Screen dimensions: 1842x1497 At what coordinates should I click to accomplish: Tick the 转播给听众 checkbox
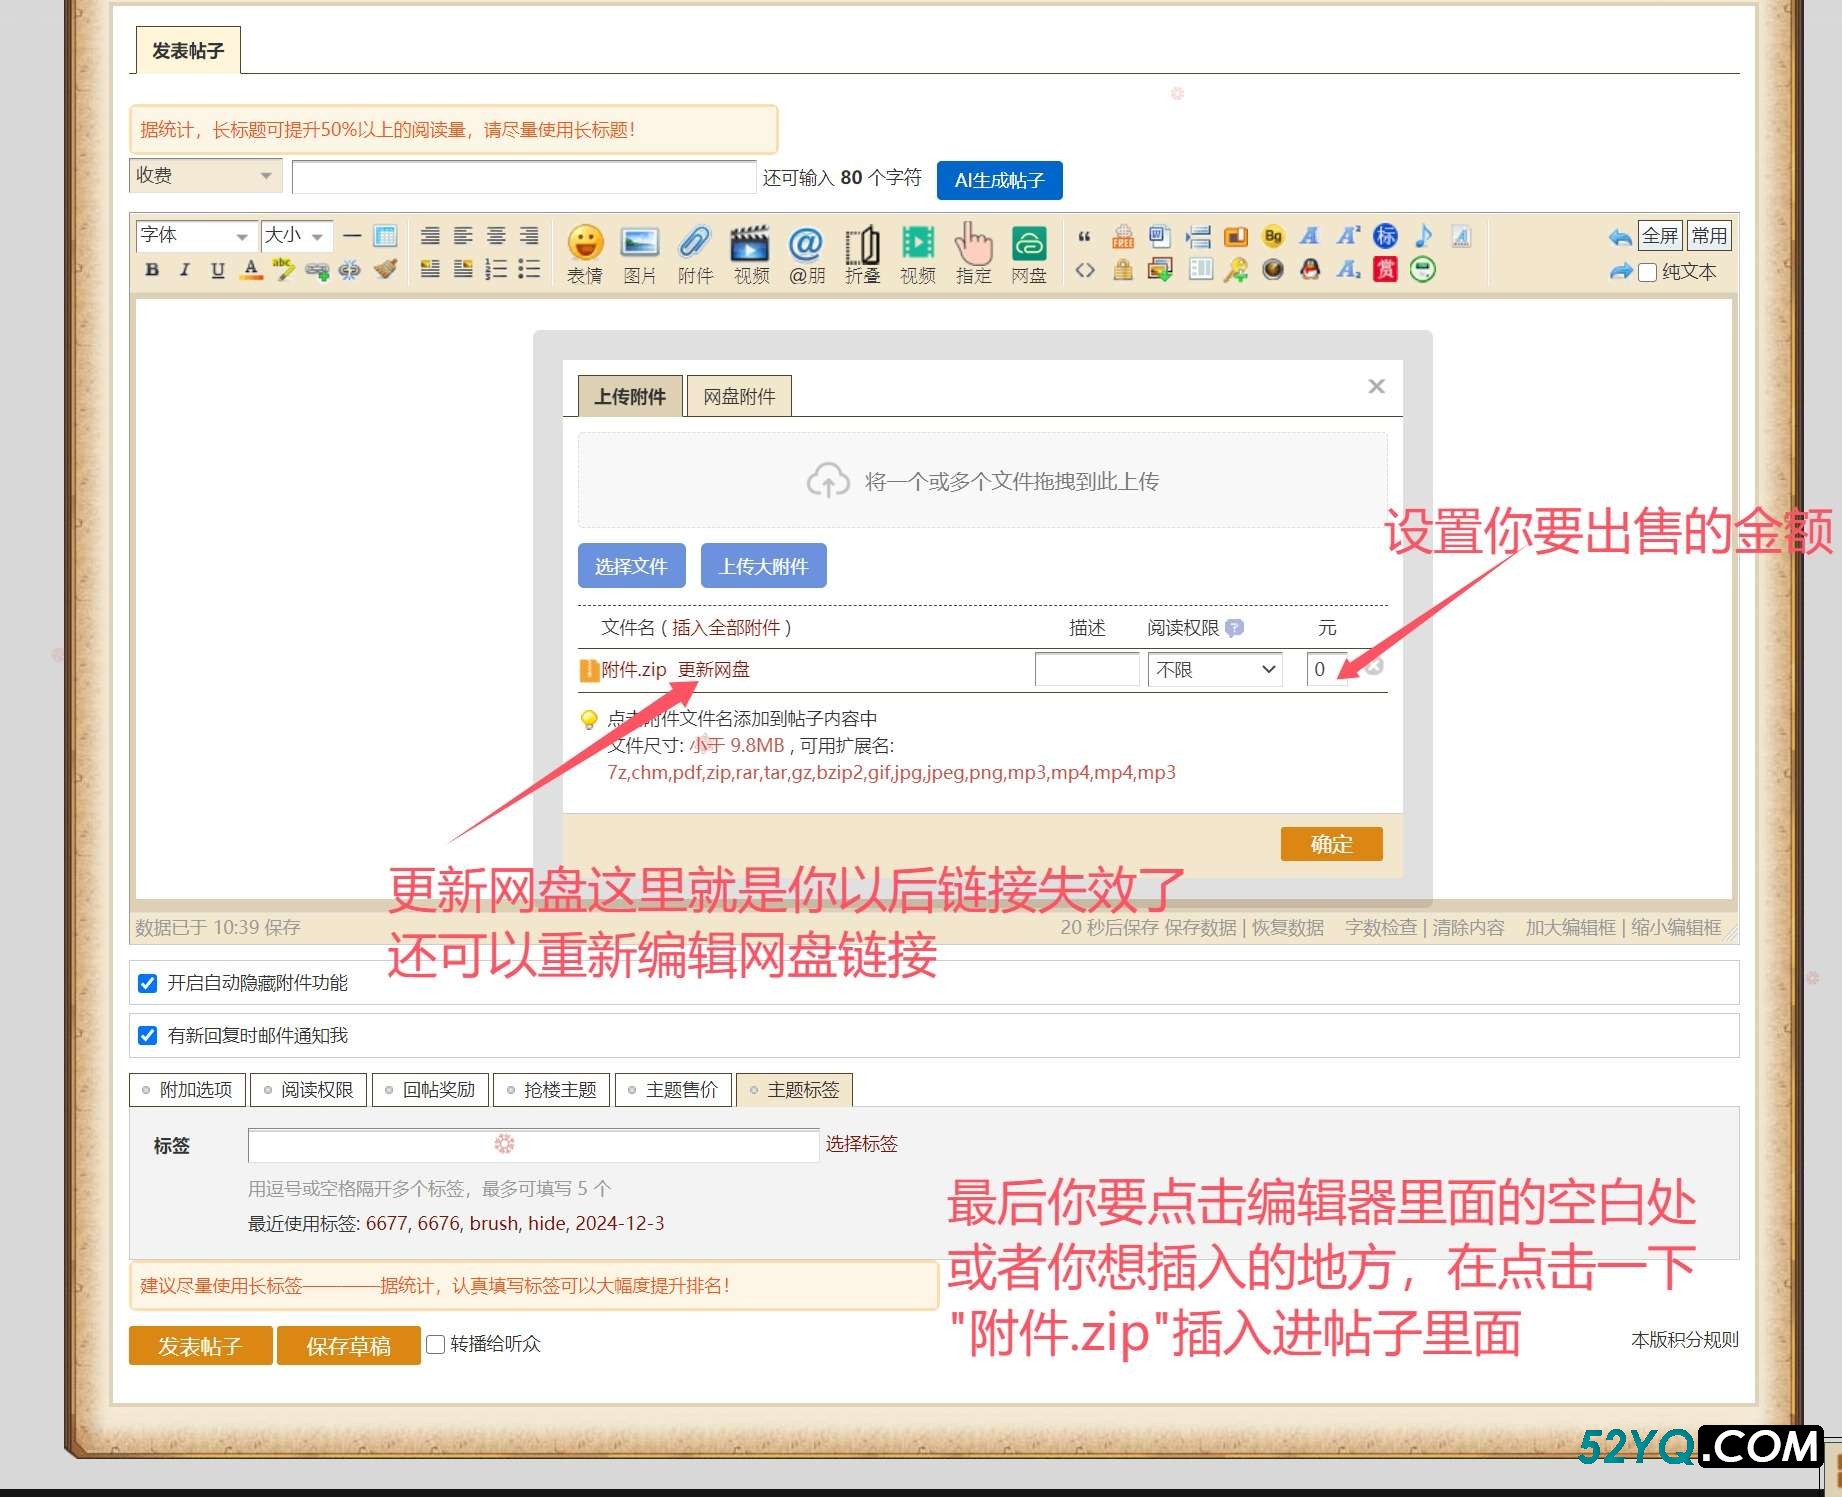436,1344
